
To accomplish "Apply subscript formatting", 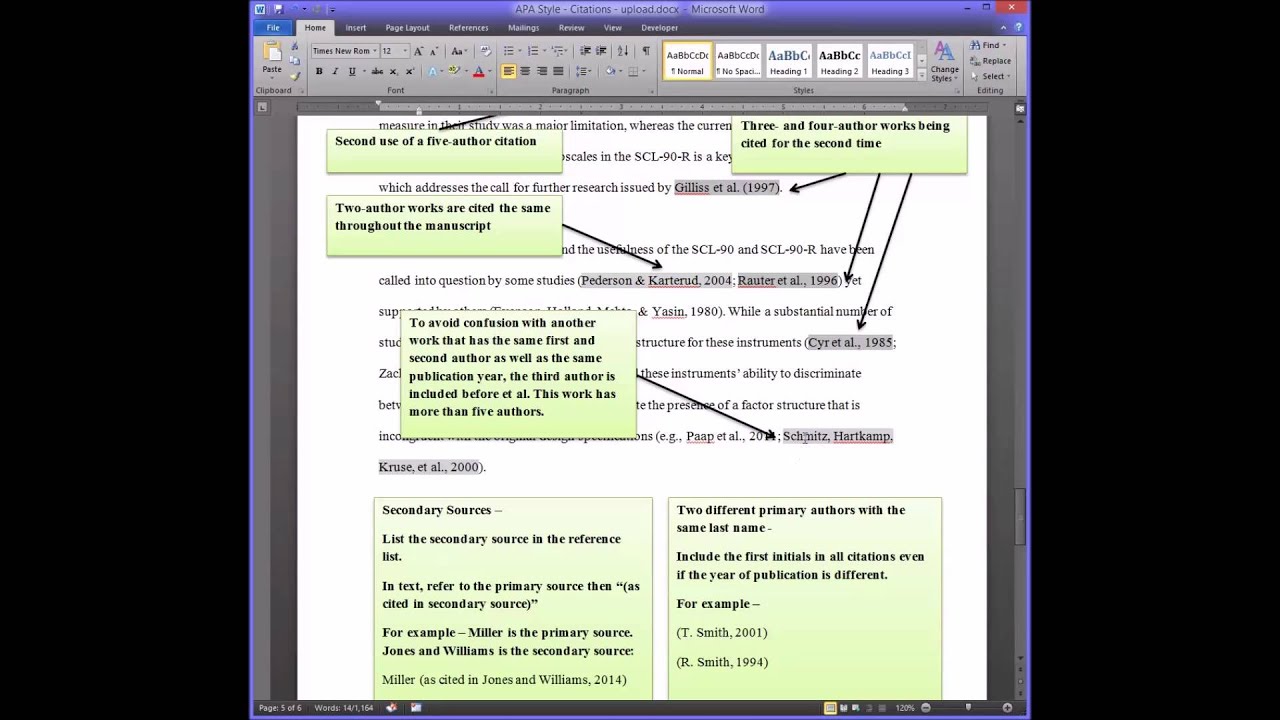I will point(394,71).
